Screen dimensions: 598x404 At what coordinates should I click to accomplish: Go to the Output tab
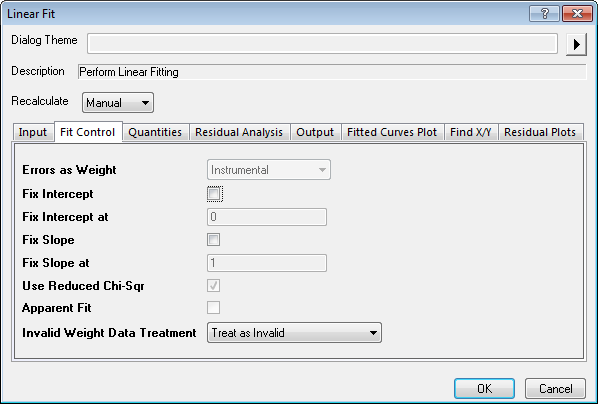(315, 132)
